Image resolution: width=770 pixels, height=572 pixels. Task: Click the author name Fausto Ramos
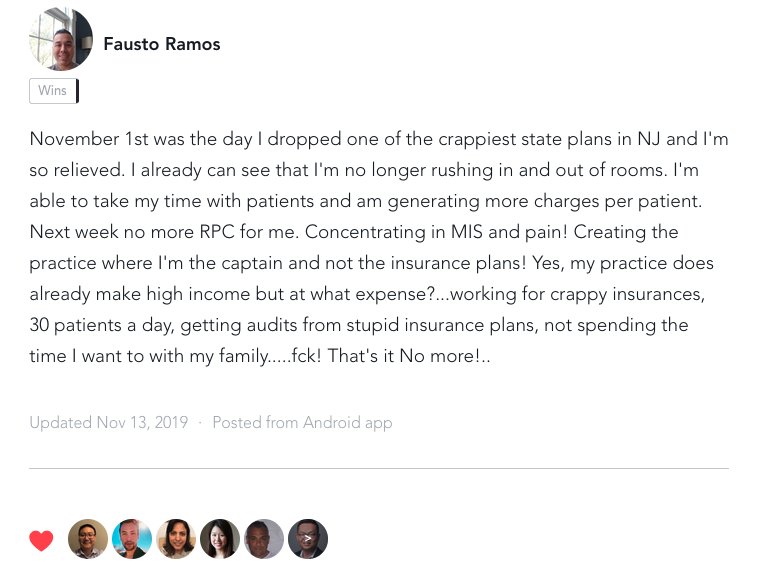pos(162,44)
